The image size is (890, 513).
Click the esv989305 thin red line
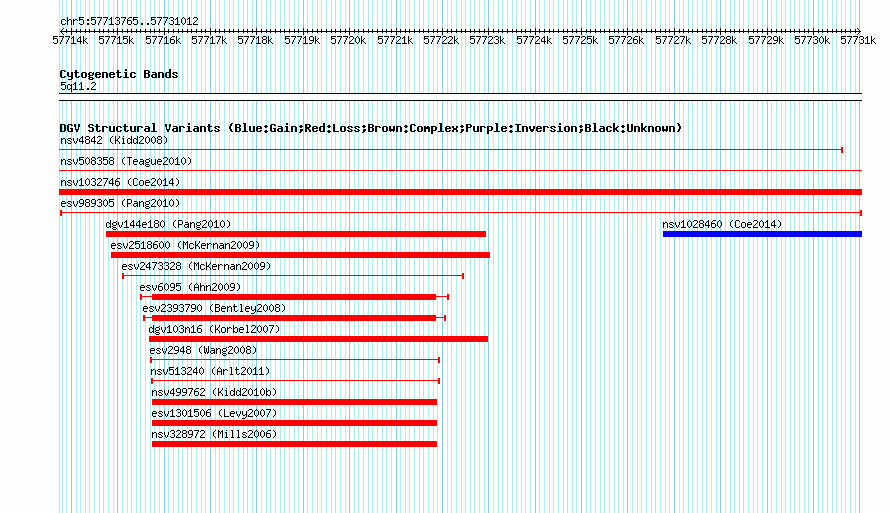[x=461, y=213]
